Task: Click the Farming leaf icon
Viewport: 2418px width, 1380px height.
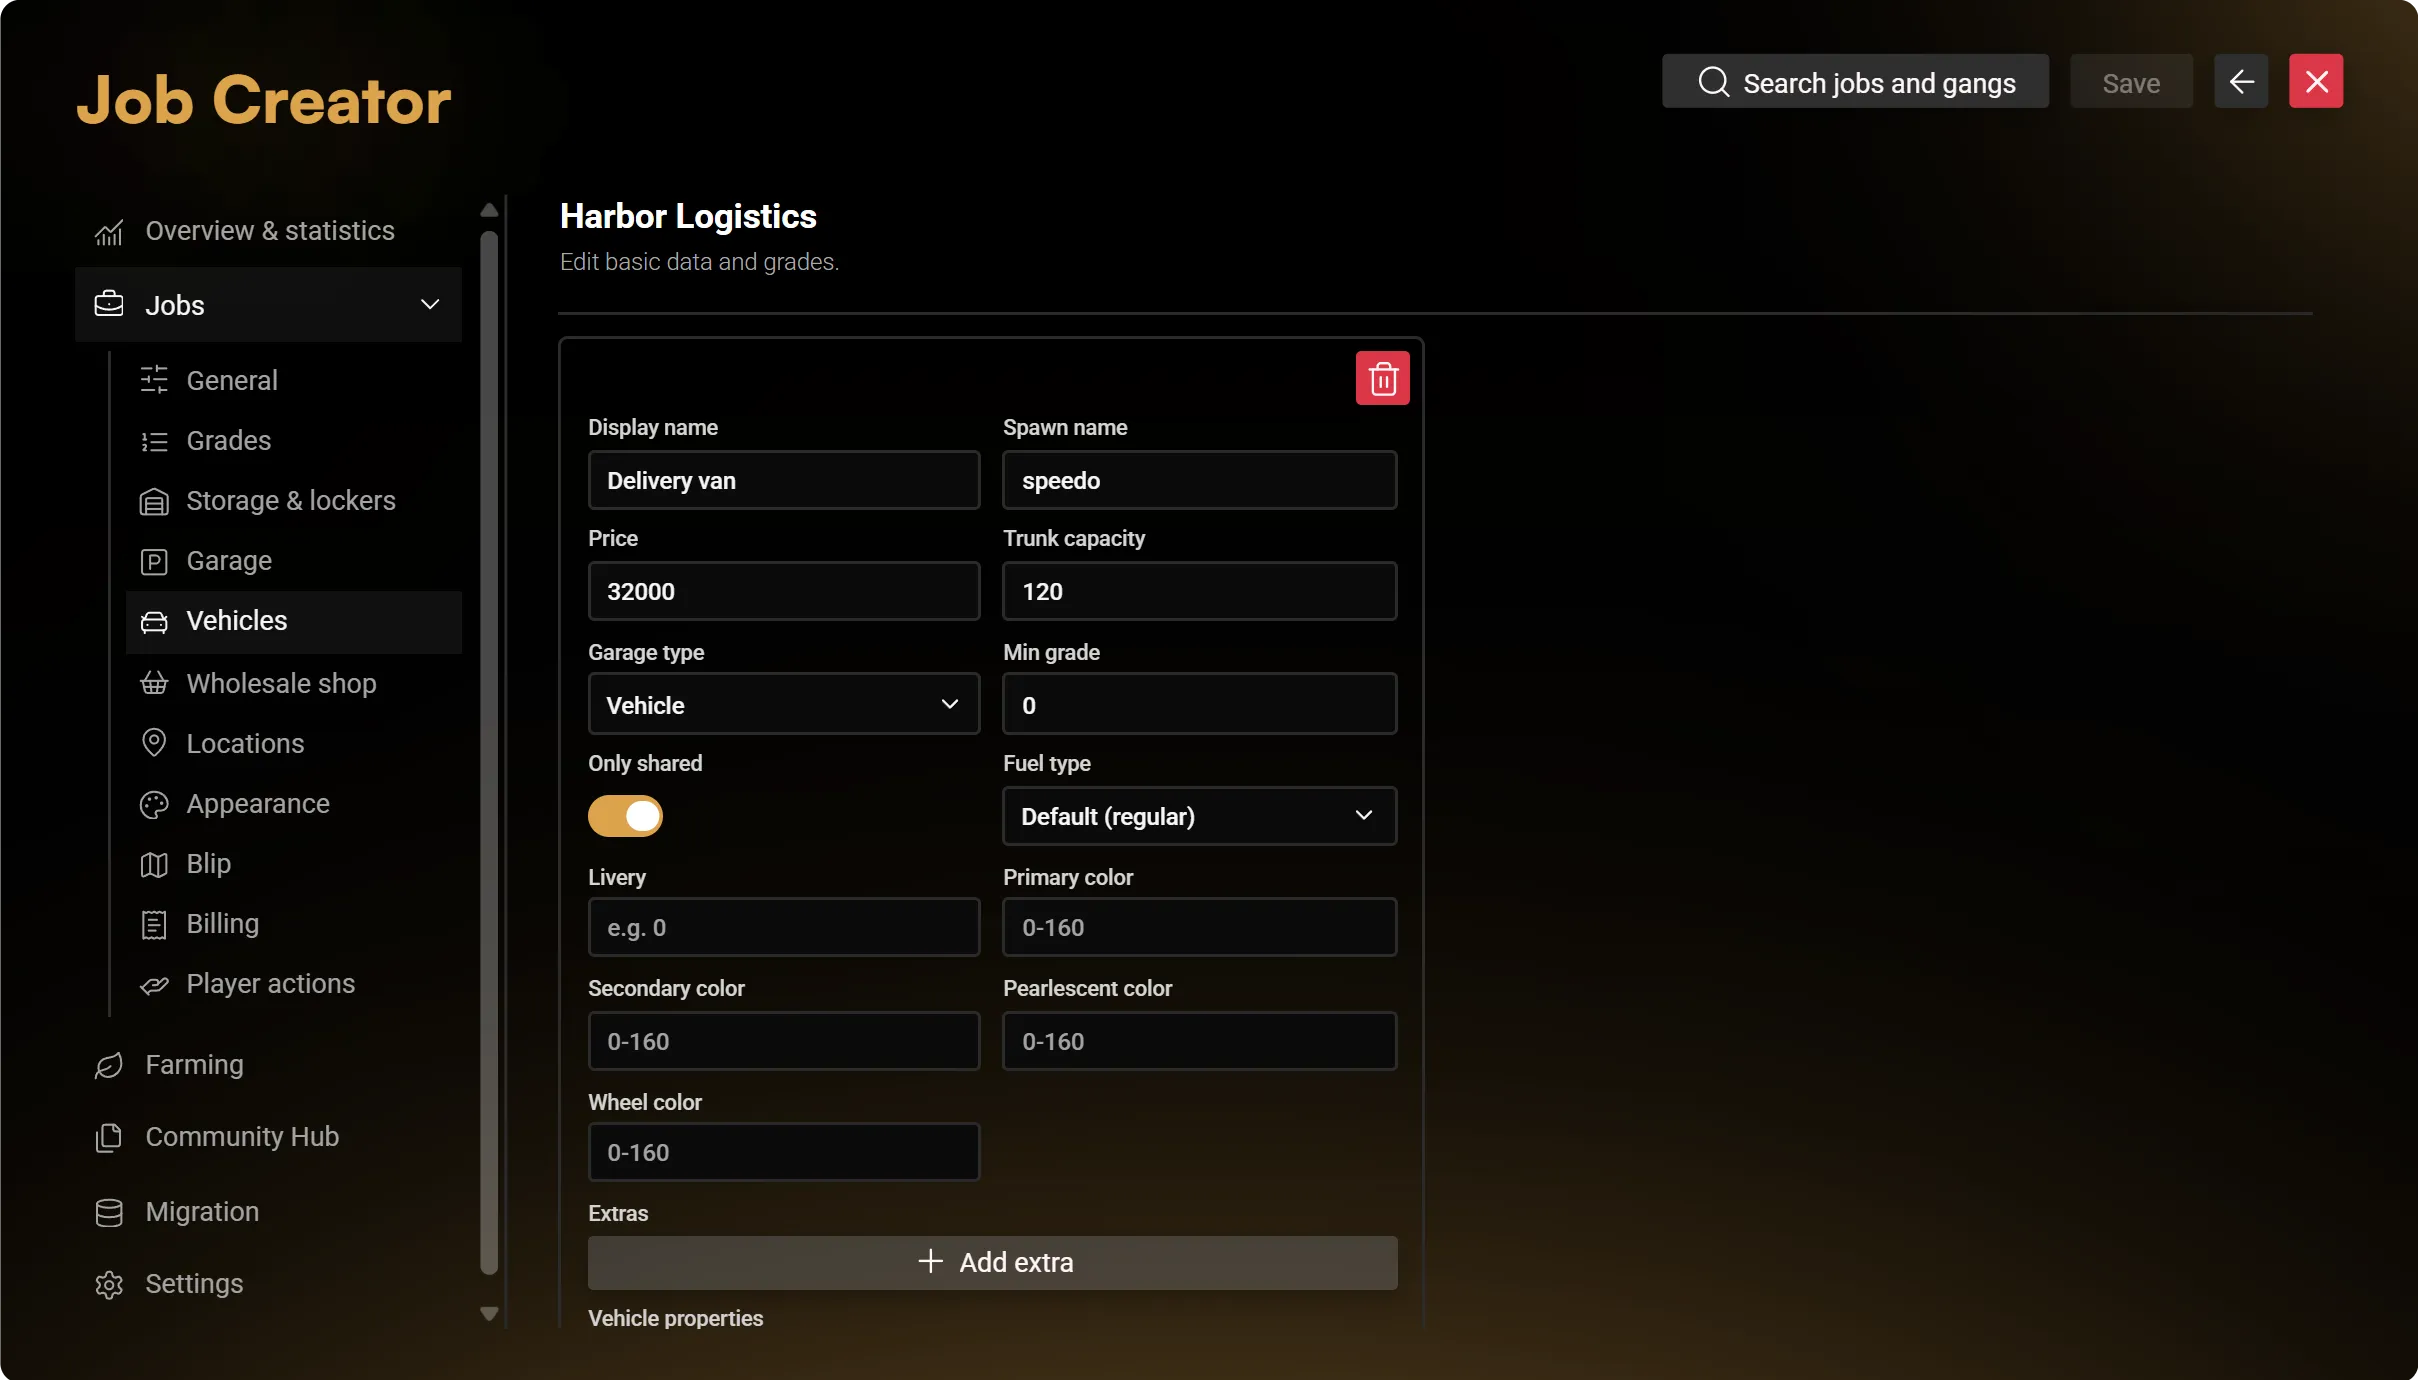Action: 108,1065
